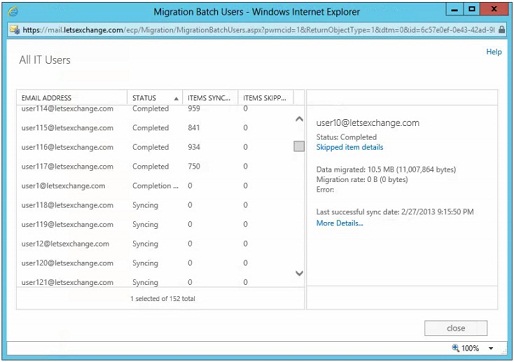This screenshot has height=362, width=514.
Task: Click the 'Data migrated: 10.5 MB' text
Action: point(386,169)
